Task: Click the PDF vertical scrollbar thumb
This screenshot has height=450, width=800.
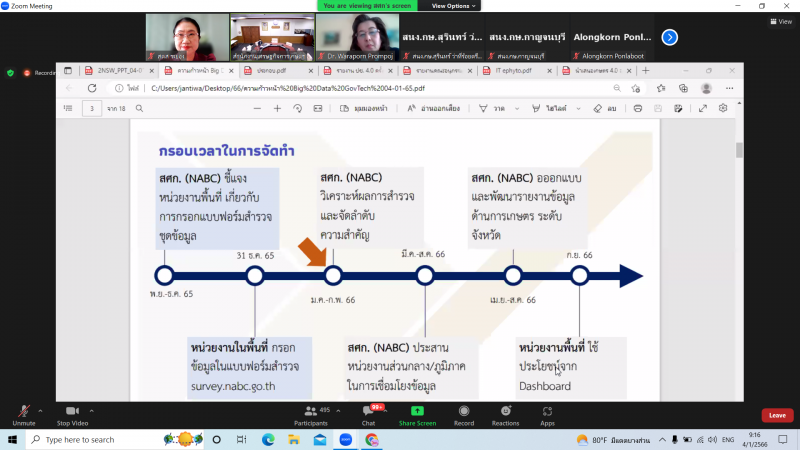Action: click(739, 150)
